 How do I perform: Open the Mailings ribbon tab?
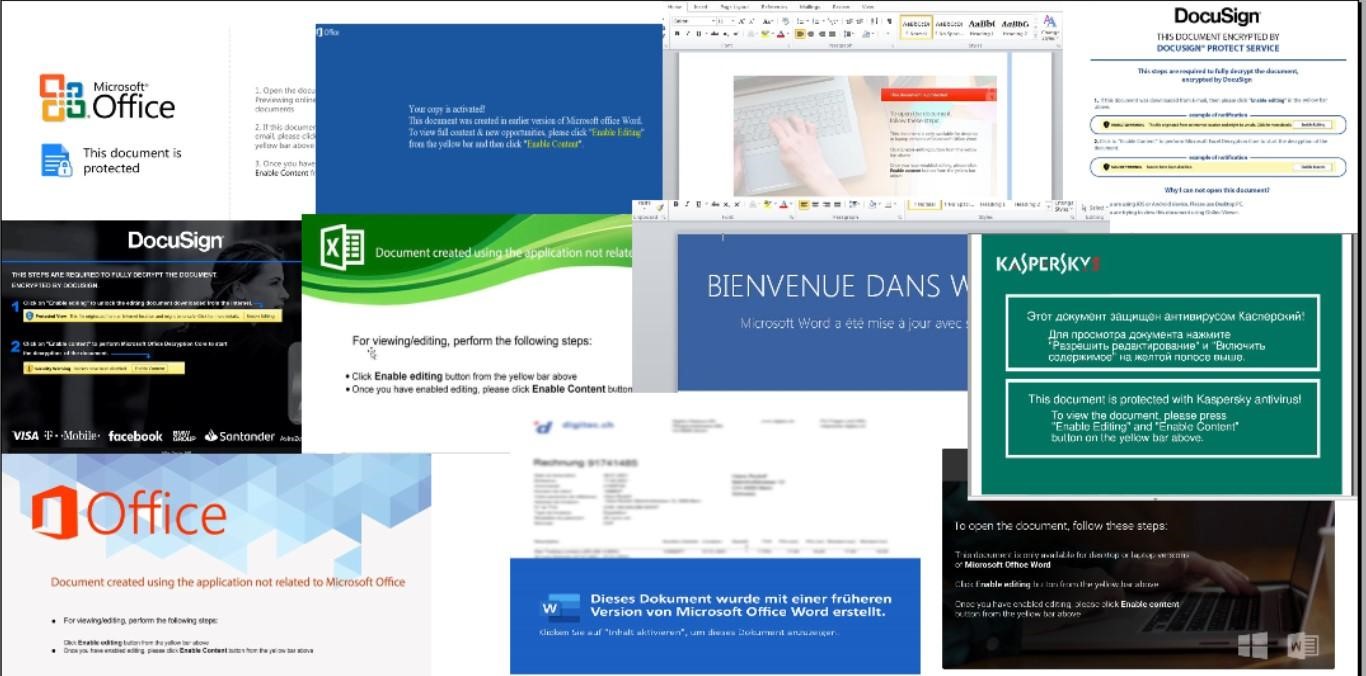coord(811,6)
